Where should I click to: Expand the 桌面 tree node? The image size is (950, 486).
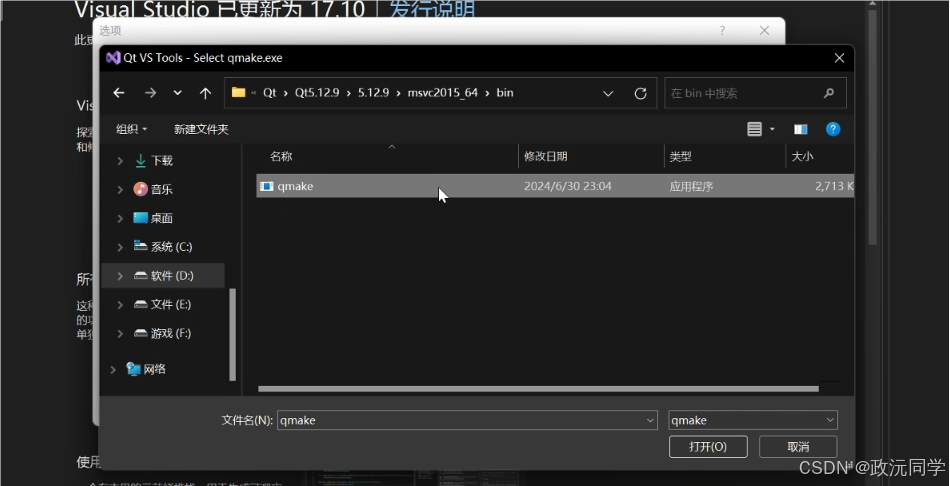[120, 218]
